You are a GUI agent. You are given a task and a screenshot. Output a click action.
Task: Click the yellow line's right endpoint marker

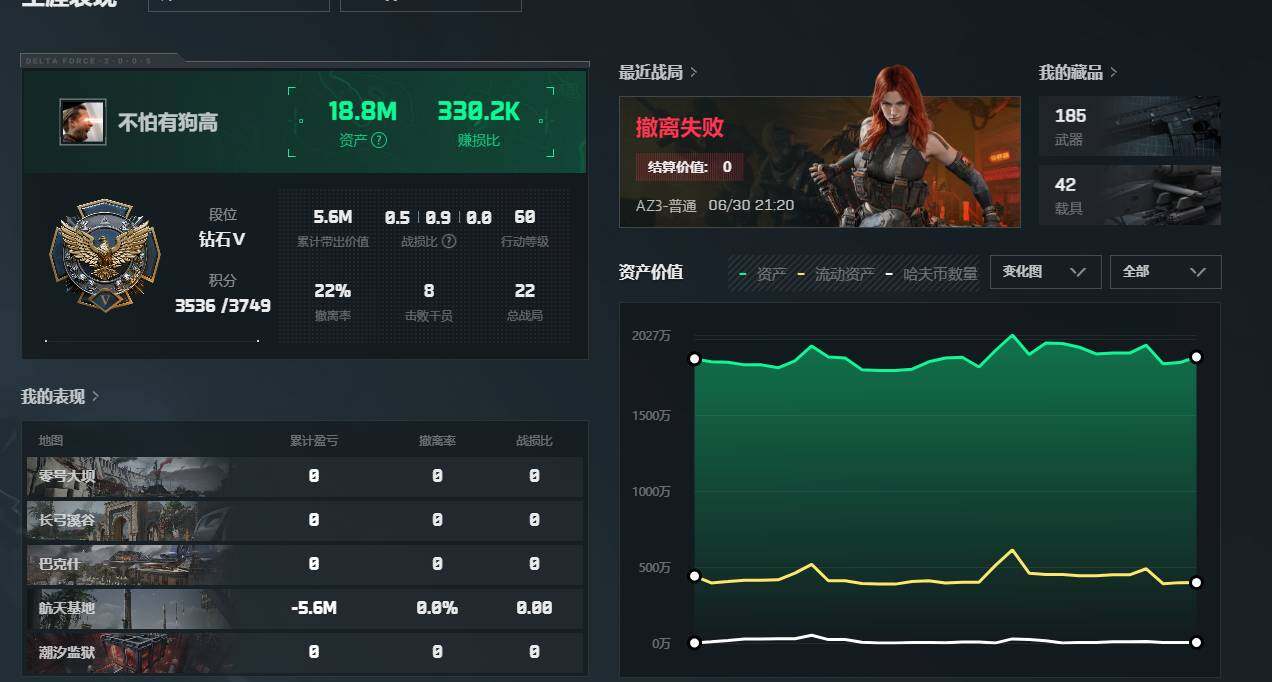(1196, 582)
